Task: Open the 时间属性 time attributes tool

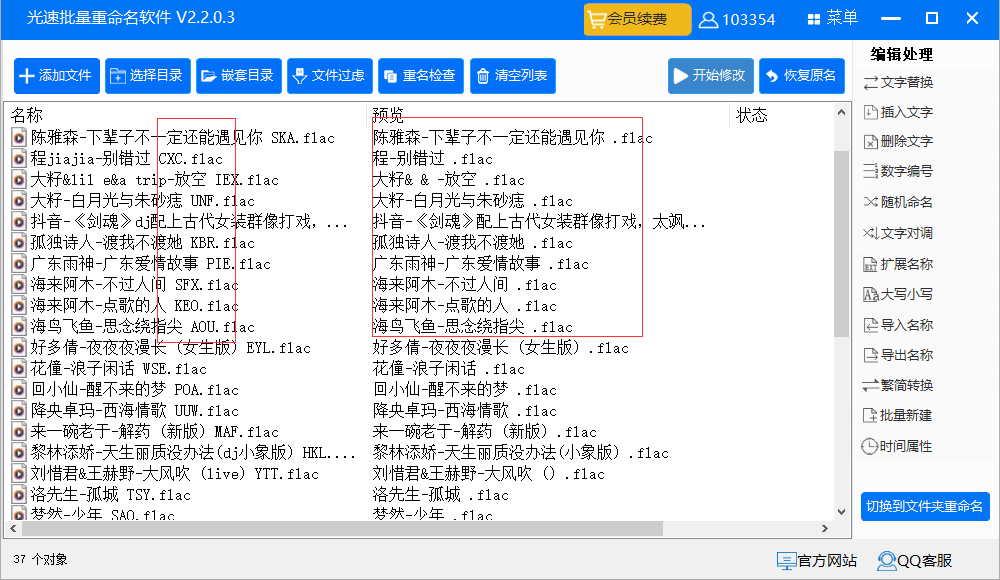Action: [x=899, y=446]
